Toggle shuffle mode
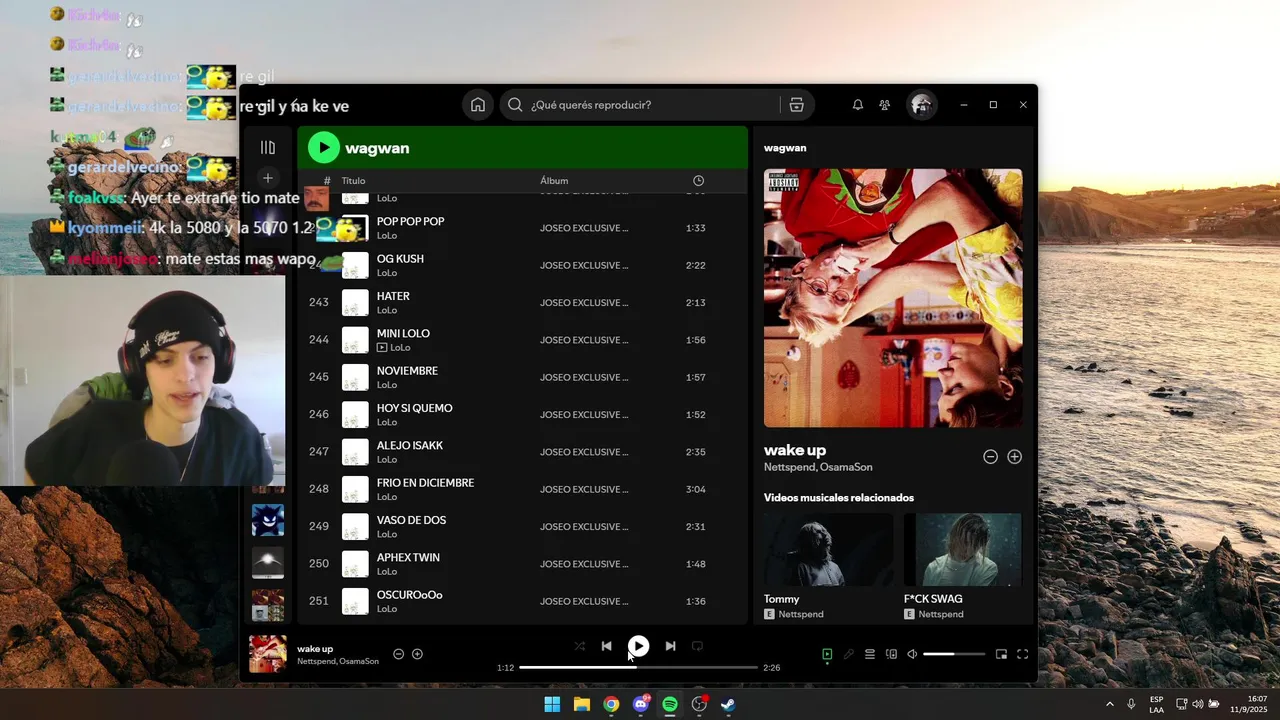Viewport: 1280px width, 720px height. point(579,646)
